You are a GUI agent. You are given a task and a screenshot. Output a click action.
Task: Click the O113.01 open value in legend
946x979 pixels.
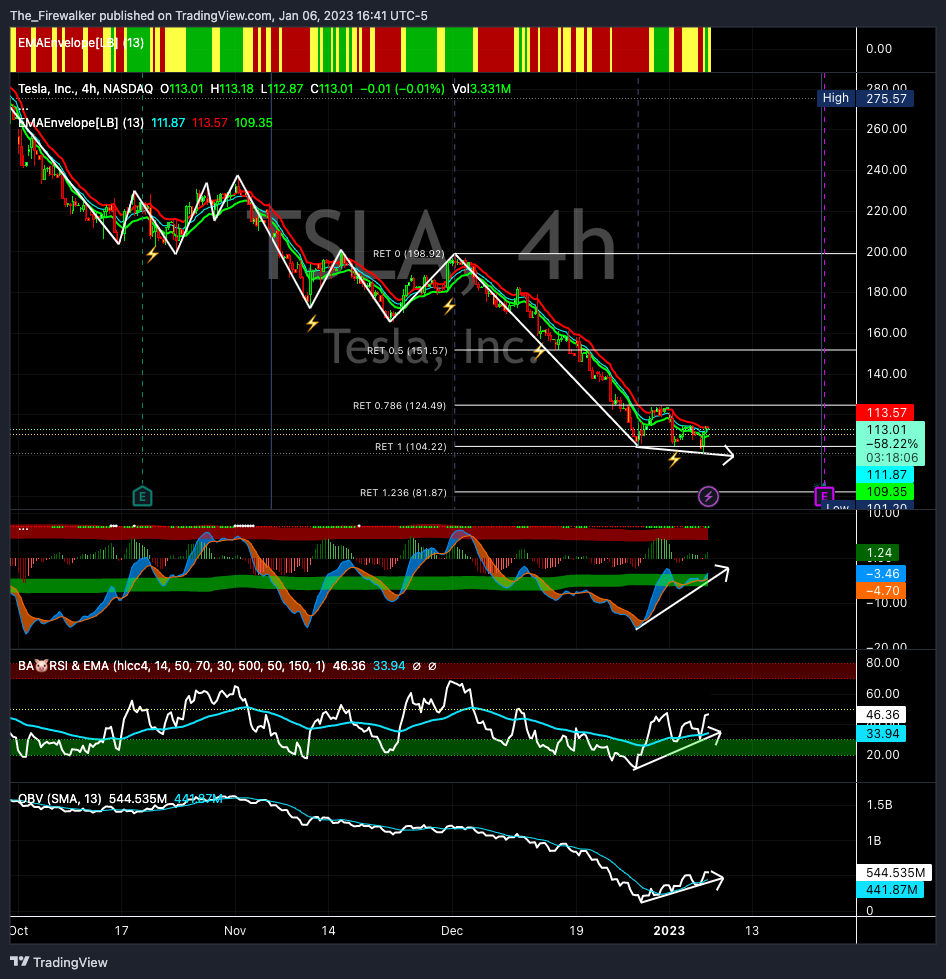[x=182, y=89]
